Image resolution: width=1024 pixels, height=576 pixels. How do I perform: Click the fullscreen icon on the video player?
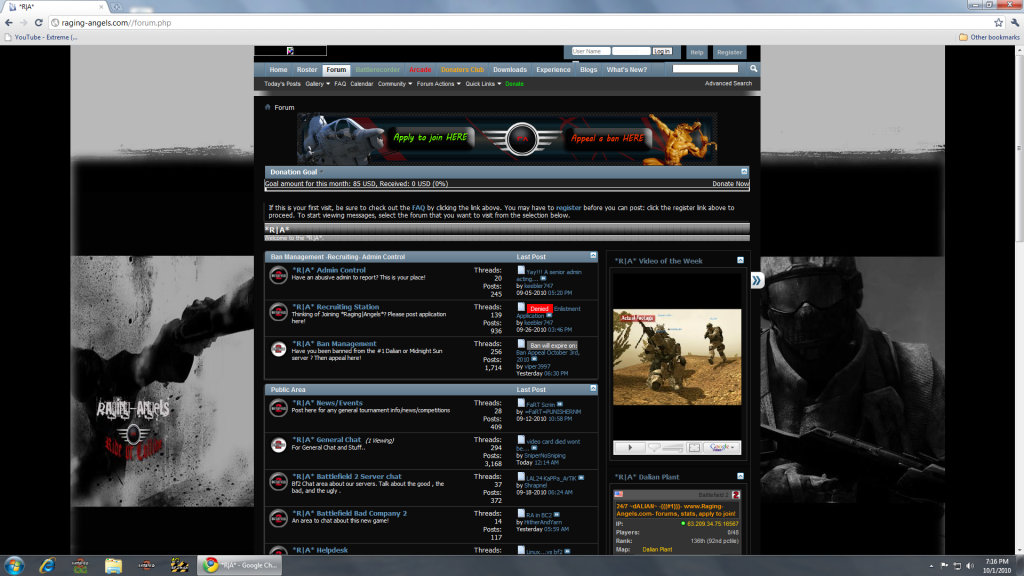(x=694, y=447)
